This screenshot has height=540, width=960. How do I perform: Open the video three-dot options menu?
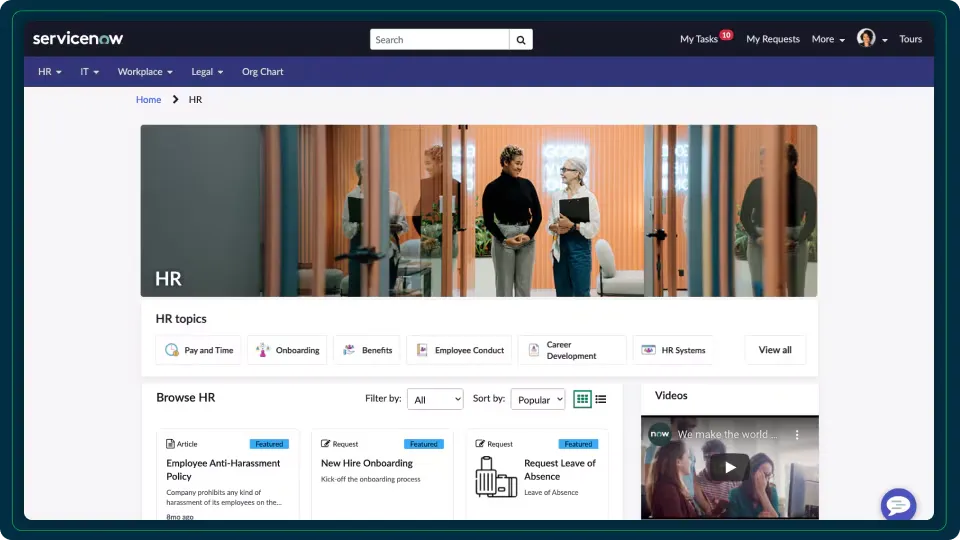coord(797,435)
